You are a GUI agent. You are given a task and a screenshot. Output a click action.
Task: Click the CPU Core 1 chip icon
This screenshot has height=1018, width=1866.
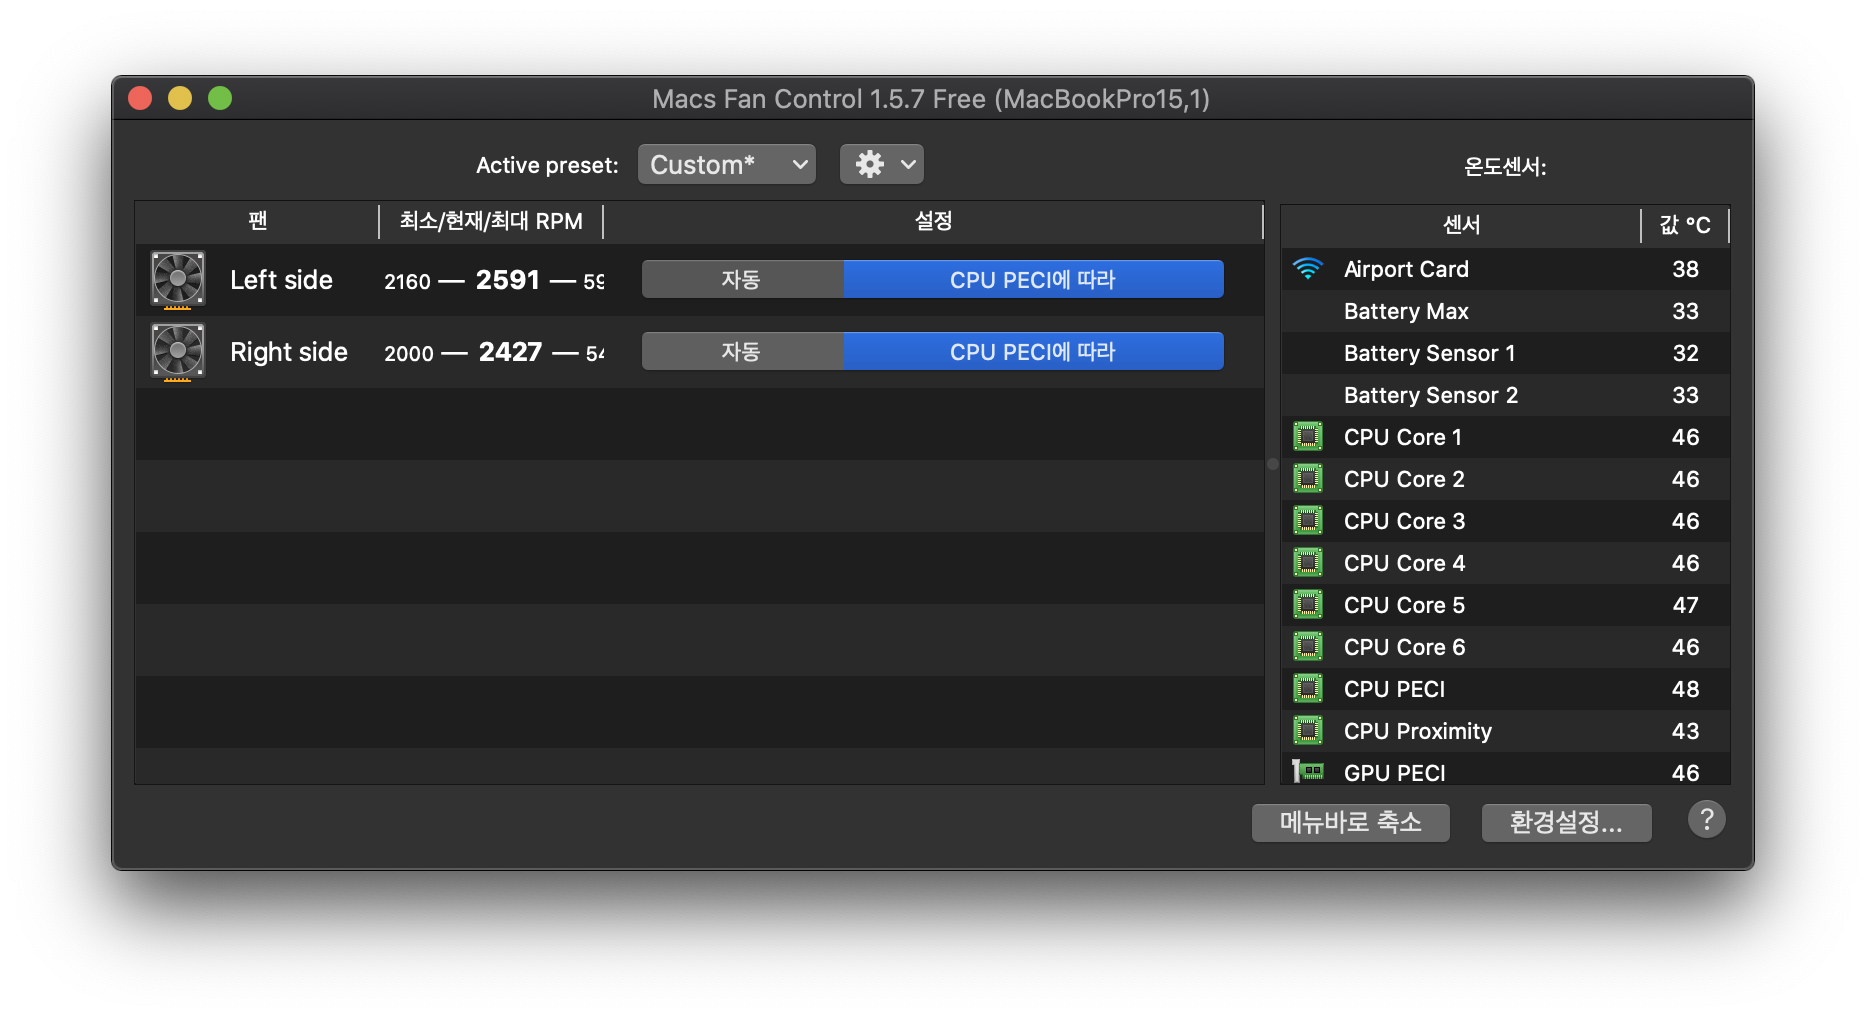(1308, 437)
